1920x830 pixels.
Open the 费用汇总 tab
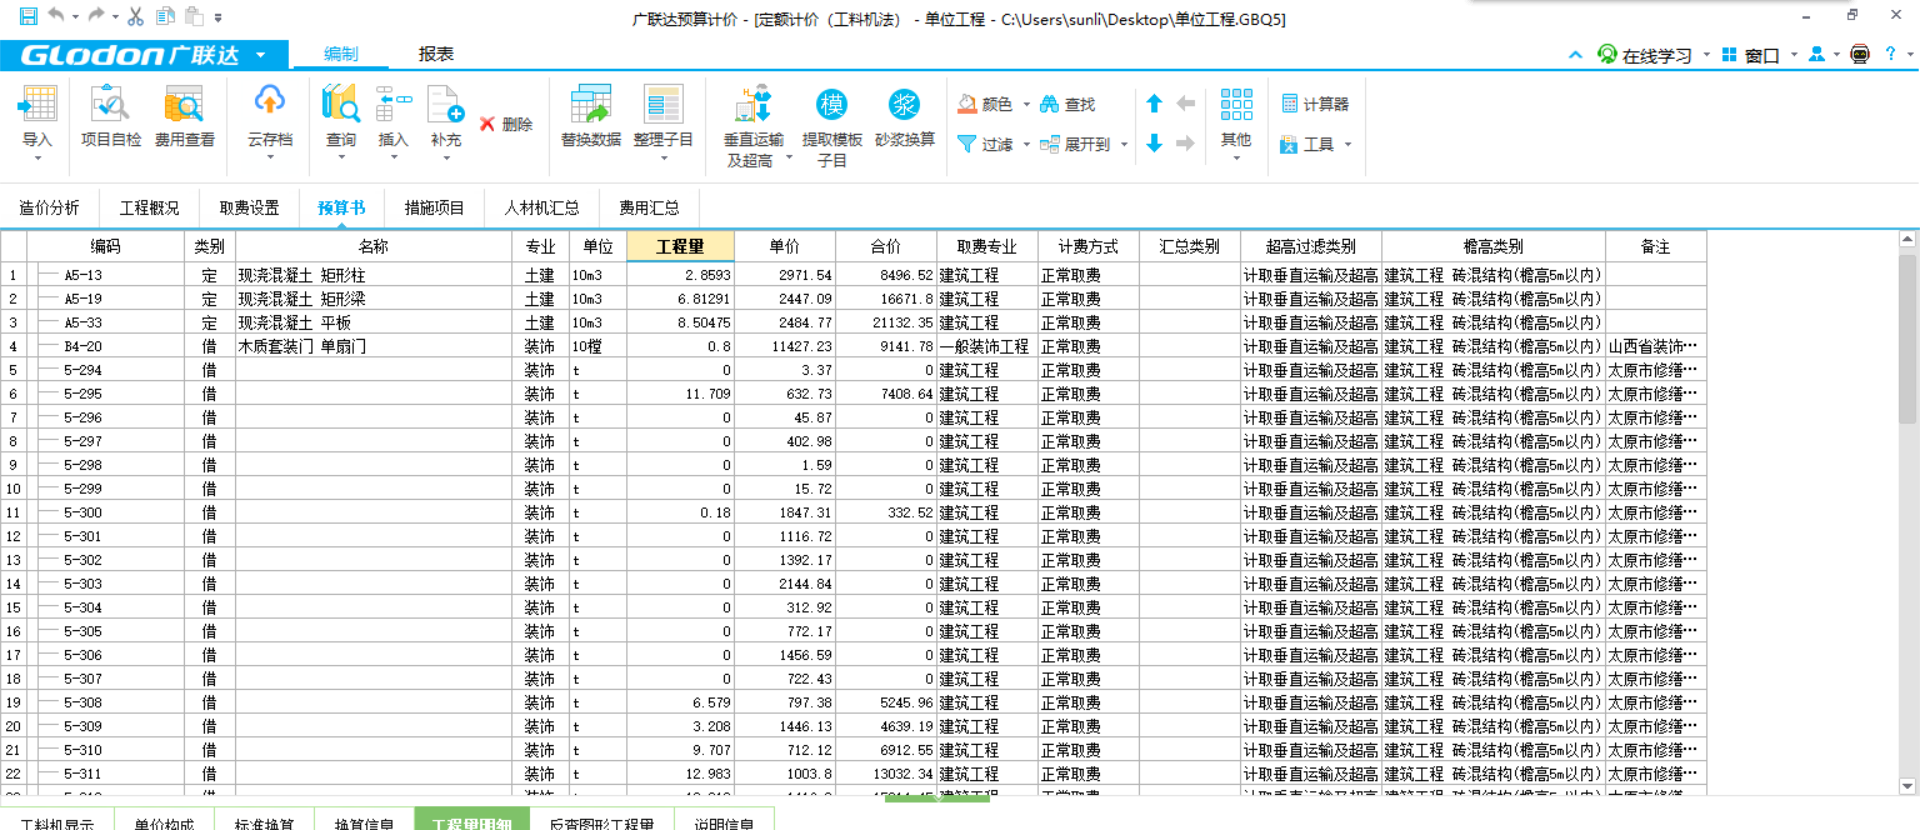pyautogui.click(x=649, y=208)
